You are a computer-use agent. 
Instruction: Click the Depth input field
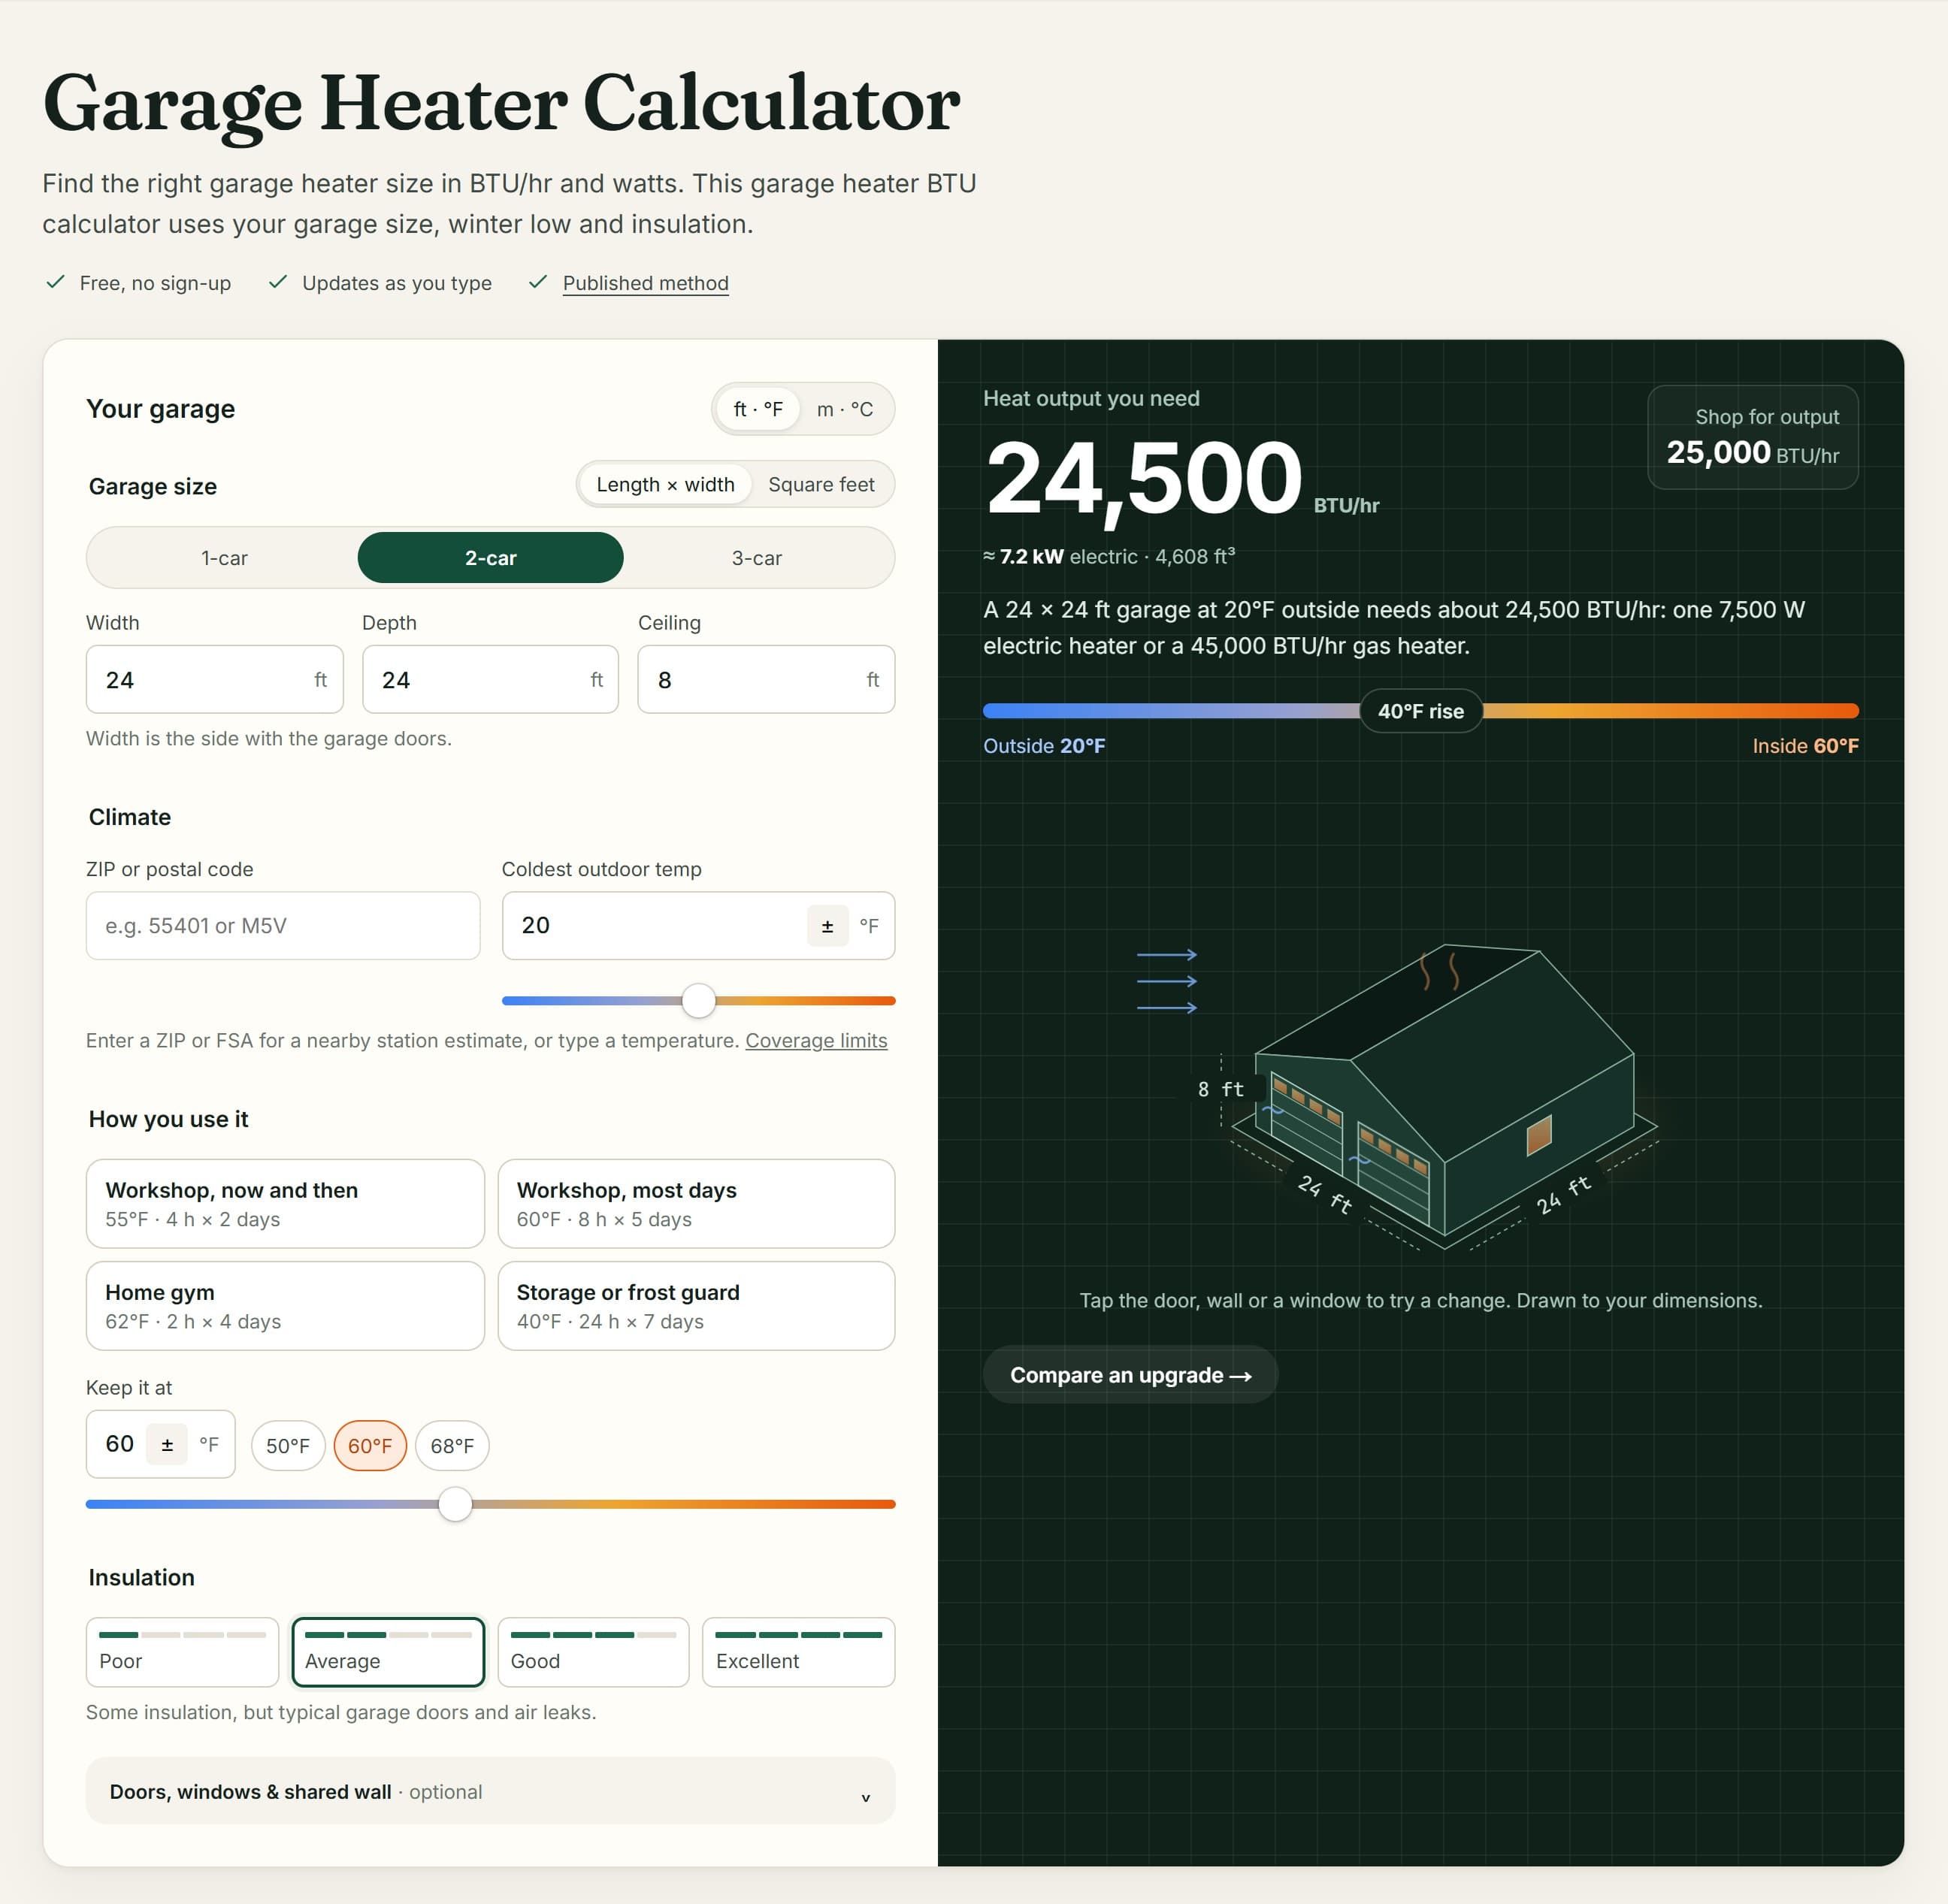490,679
